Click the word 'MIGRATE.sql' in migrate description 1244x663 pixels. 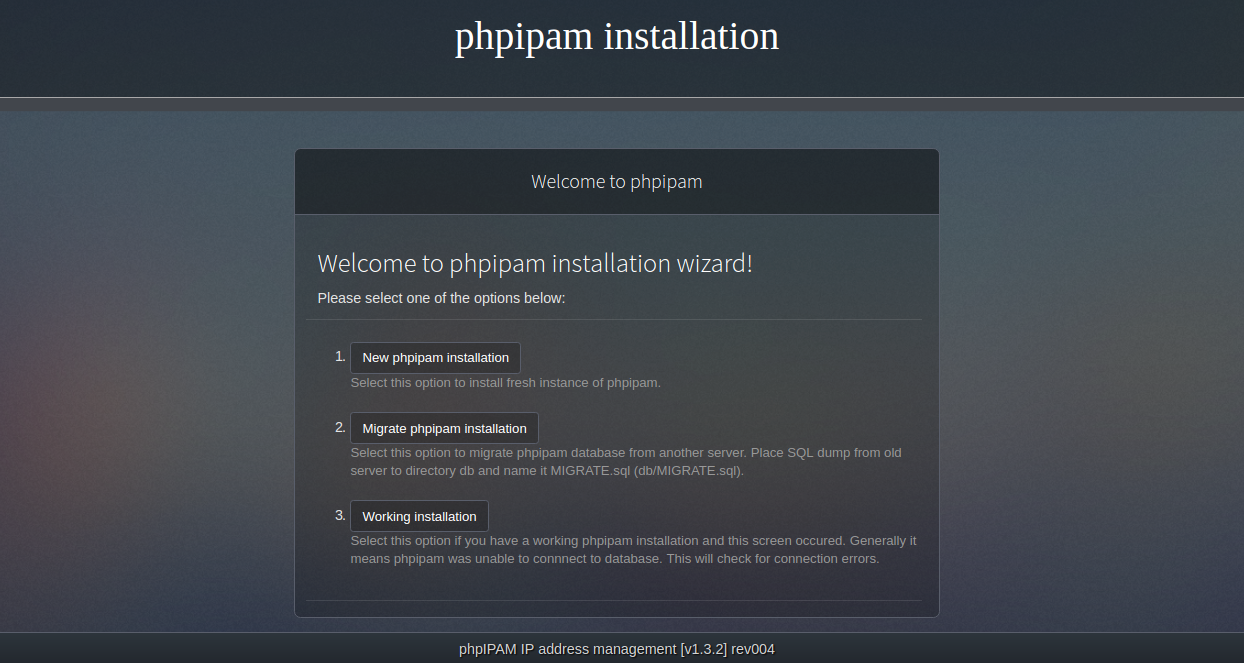pos(590,470)
